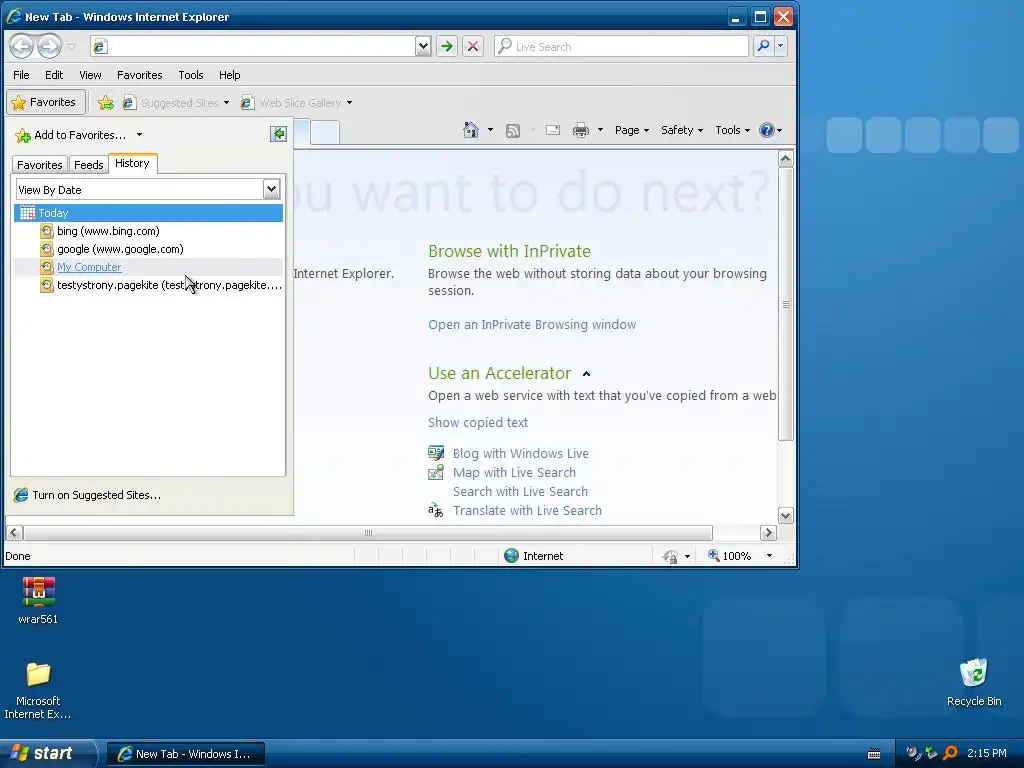Open the View By Date combo box
The image size is (1024, 768).
pyautogui.click(x=148, y=189)
